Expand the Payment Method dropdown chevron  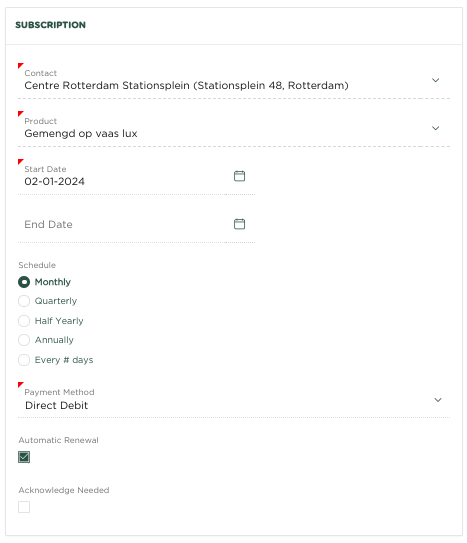tap(438, 400)
